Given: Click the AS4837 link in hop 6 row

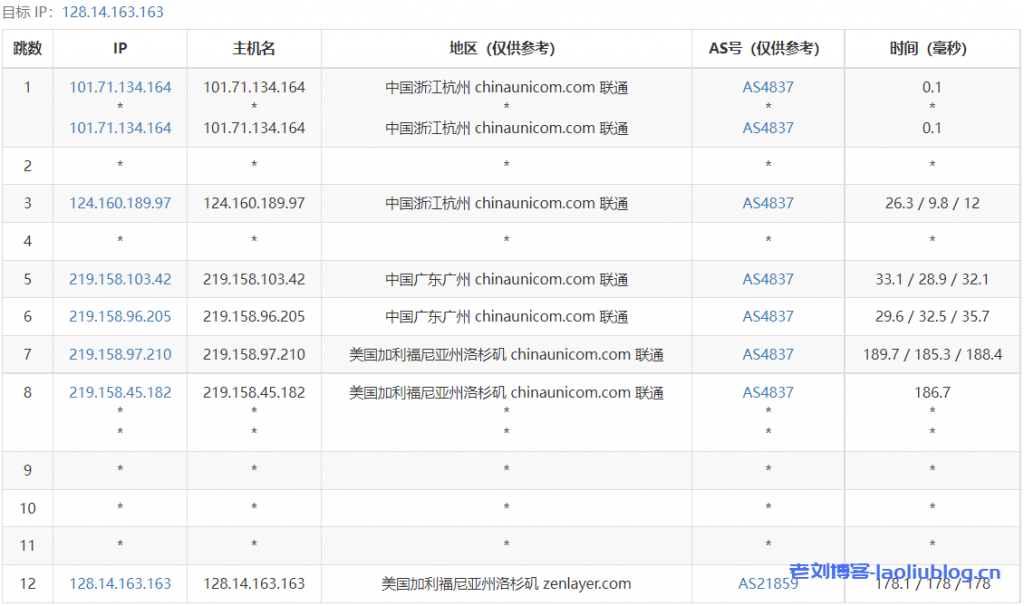Looking at the screenshot, I should point(768,316).
